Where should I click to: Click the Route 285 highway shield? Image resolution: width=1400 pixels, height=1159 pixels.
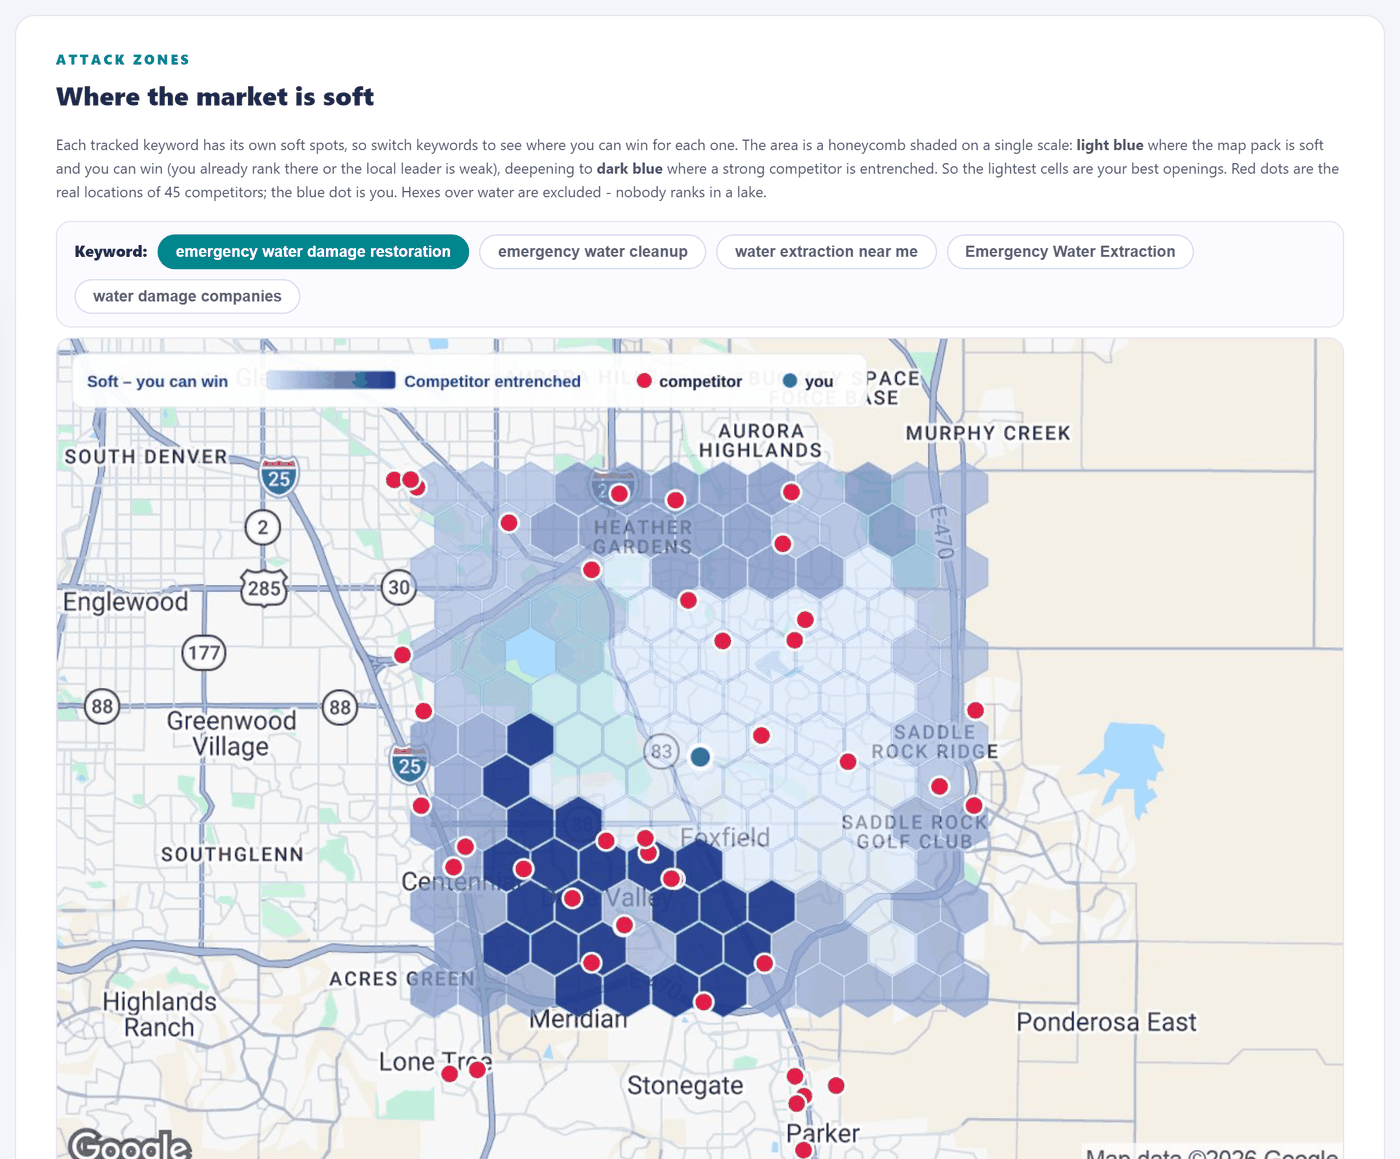(x=264, y=588)
